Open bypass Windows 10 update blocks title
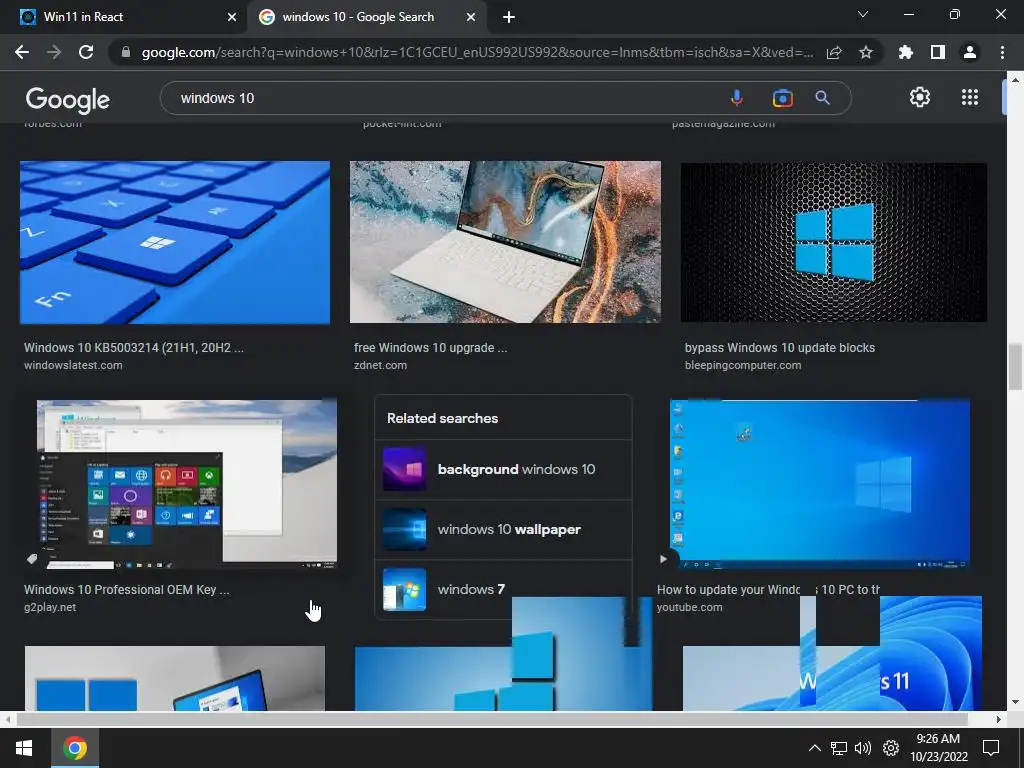The image size is (1024, 768). coord(780,347)
